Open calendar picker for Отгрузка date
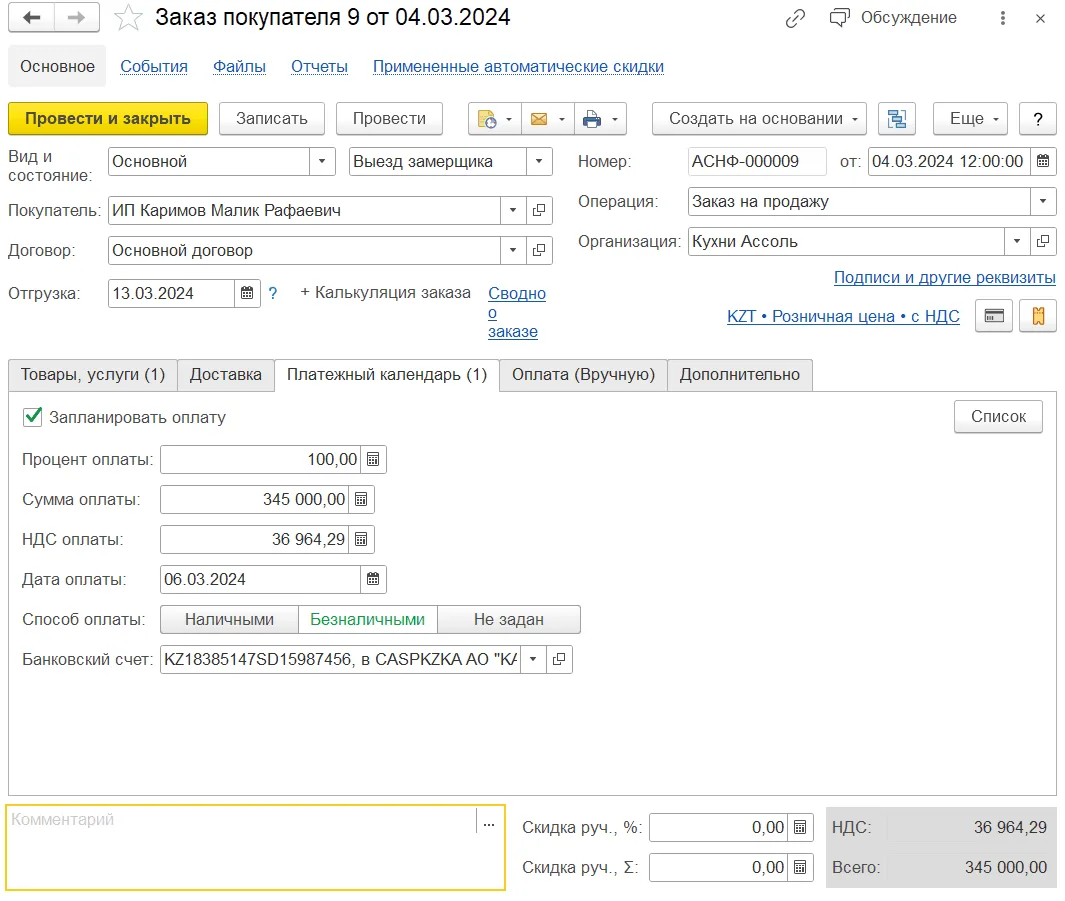 pos(247,293)
